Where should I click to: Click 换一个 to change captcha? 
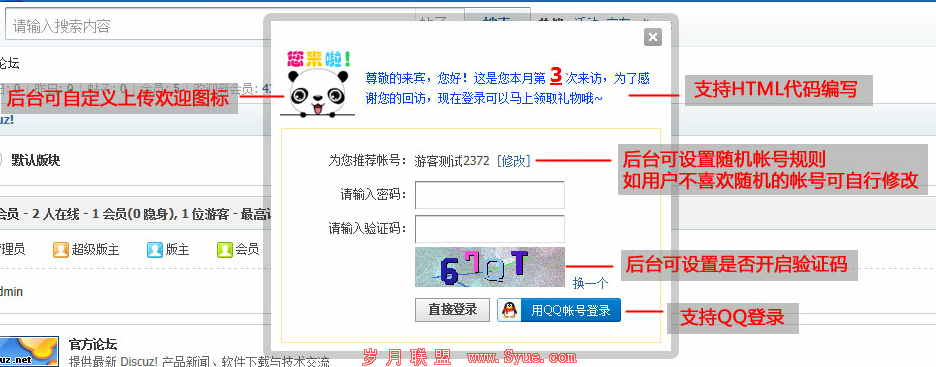(x=590, y=283)
